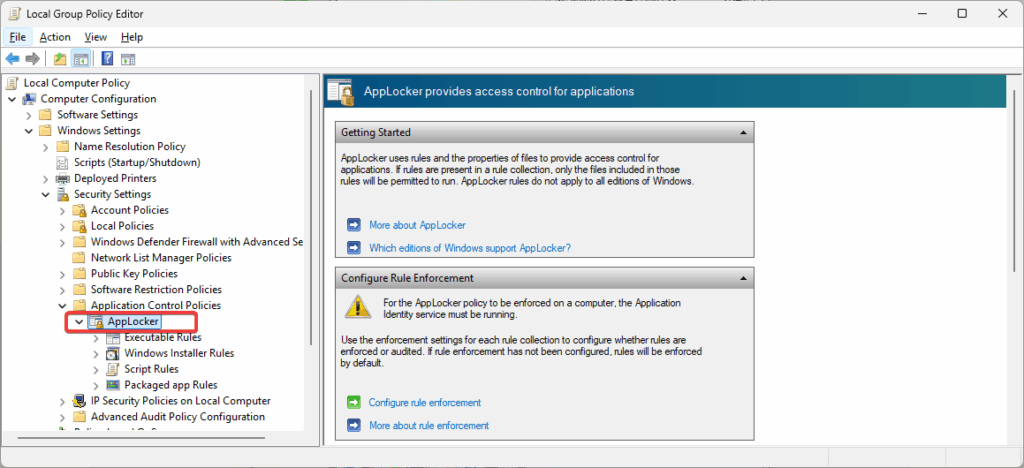The height and width of the screenshot is (468, 1024).
Task: Open the Help menu
Action: click(x=132, y=37)
